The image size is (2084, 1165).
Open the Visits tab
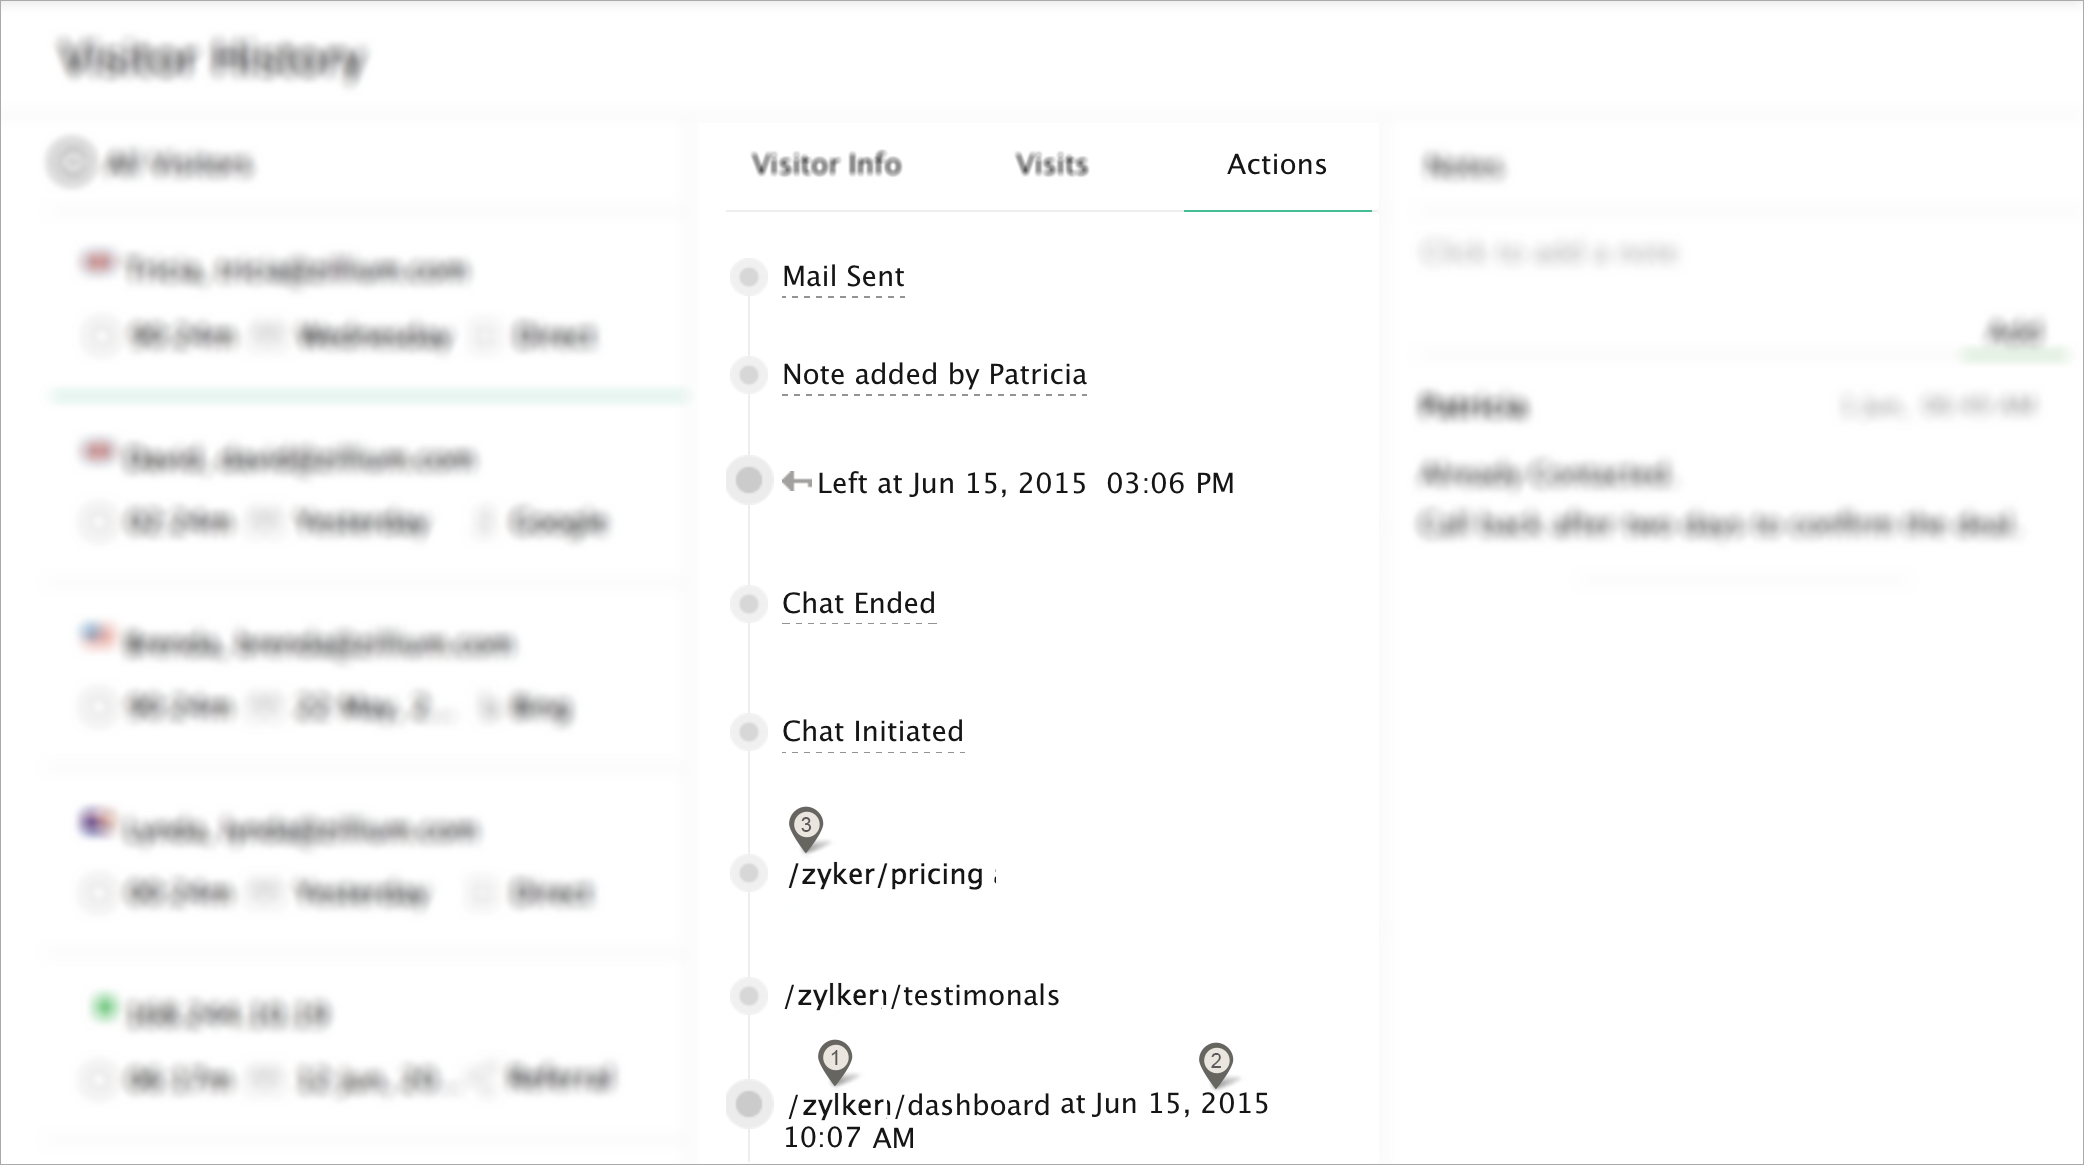pyautogui.click(x=1051, y=165)
